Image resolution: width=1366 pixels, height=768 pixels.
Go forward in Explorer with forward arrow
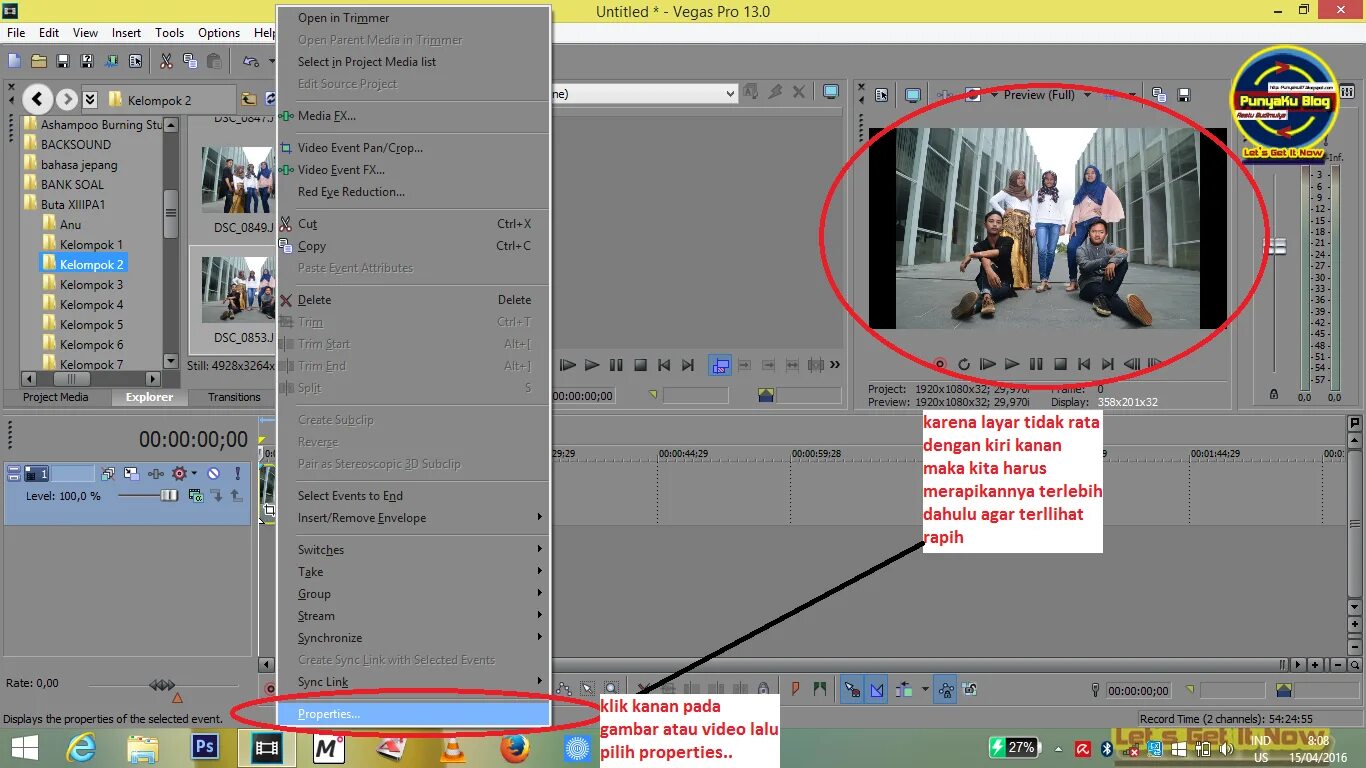67,99
